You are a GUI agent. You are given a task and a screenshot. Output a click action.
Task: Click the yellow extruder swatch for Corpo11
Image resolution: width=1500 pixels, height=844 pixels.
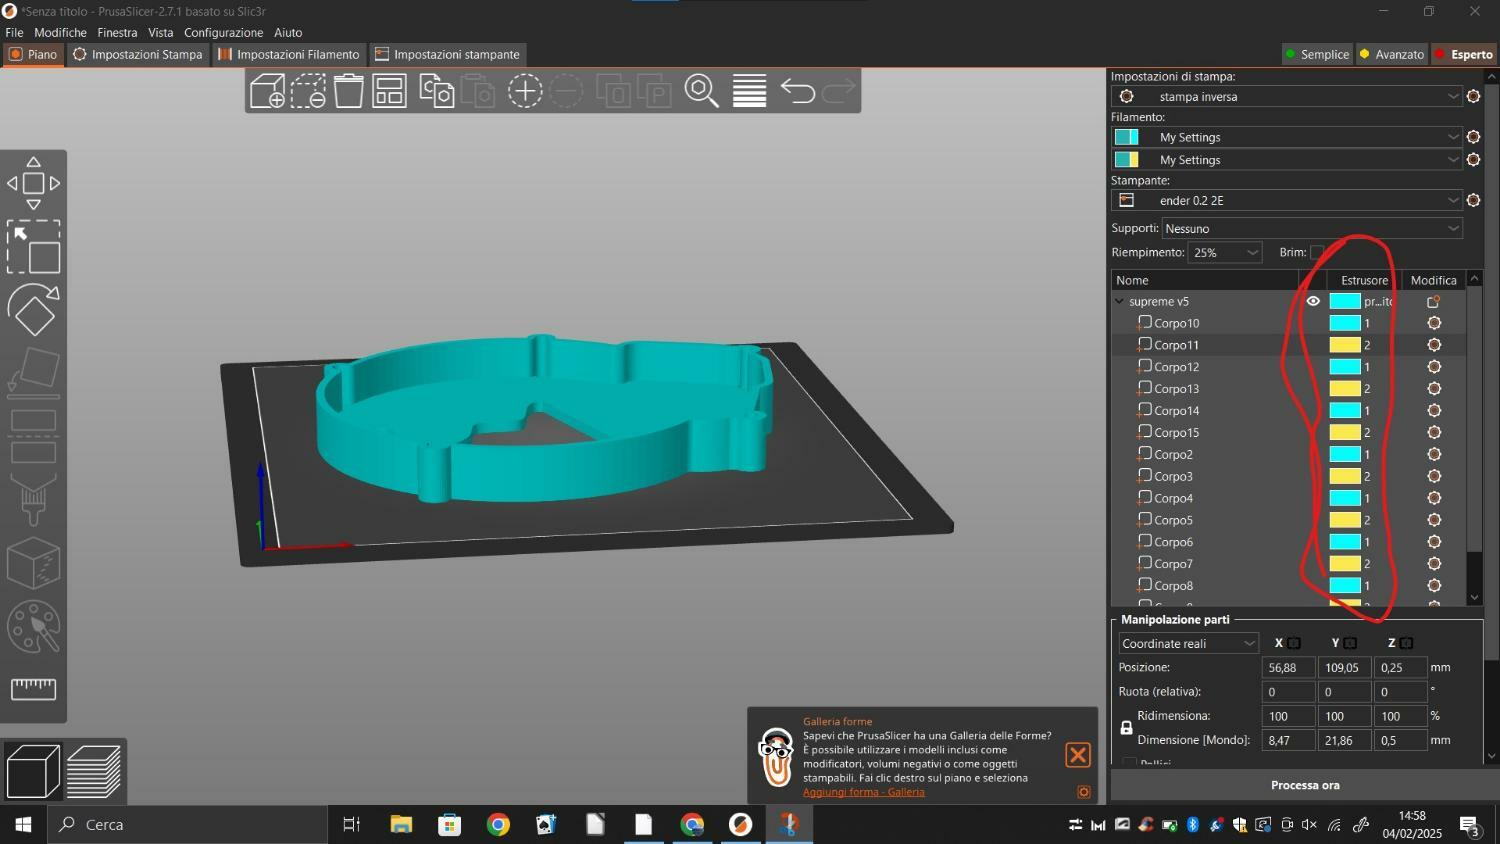click(1344, 345)
